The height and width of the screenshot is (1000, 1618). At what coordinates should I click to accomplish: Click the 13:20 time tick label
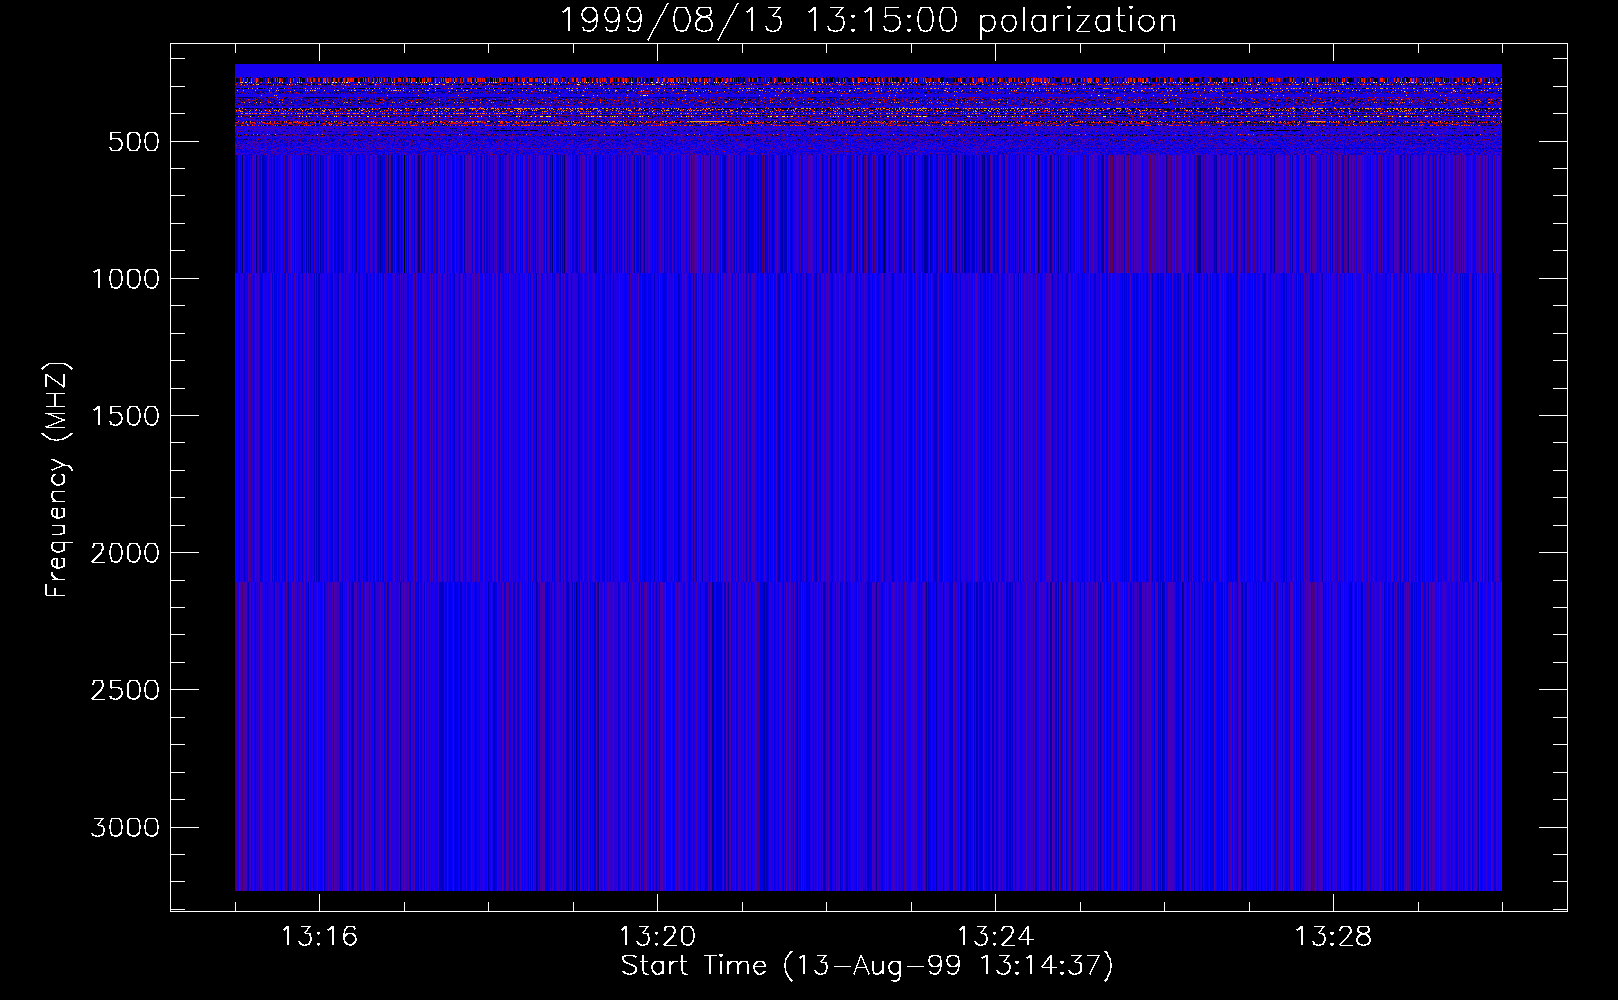click(657, 937)
